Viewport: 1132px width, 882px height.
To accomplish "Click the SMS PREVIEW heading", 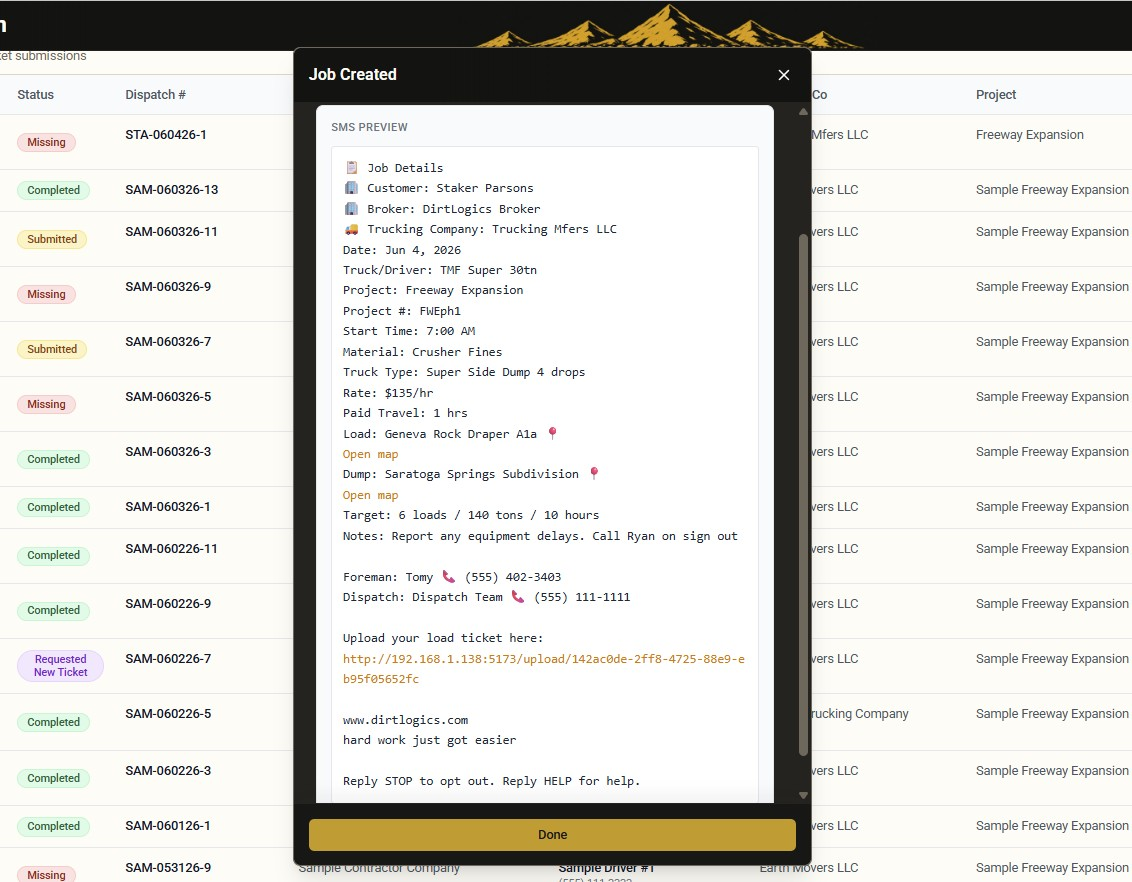I will [369, 127].
